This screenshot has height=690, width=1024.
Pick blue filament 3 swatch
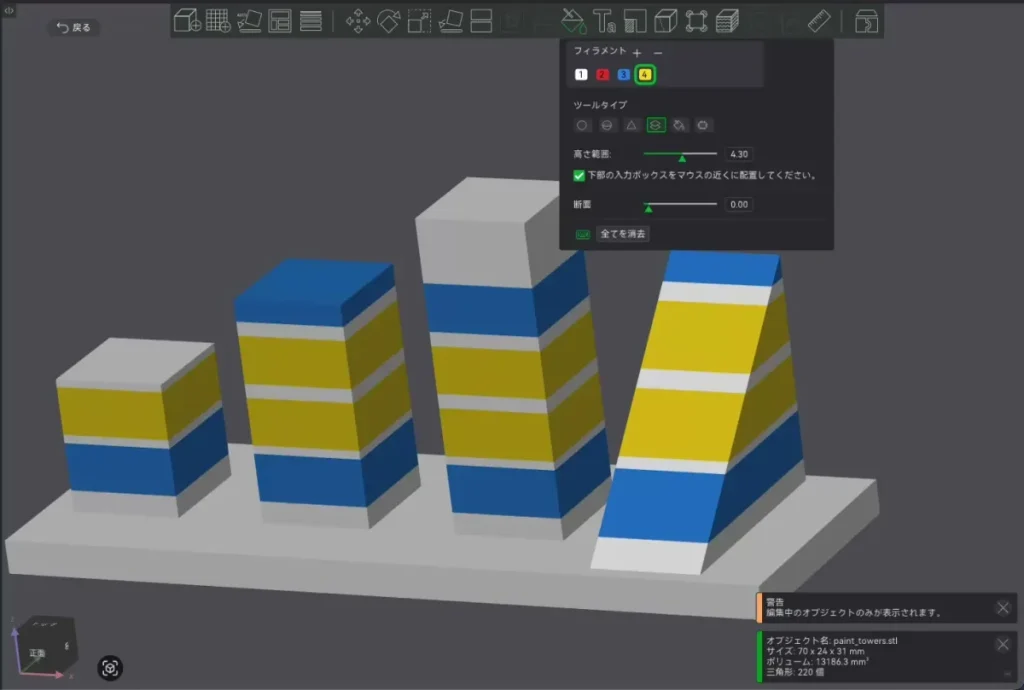(x=624, y=74)
